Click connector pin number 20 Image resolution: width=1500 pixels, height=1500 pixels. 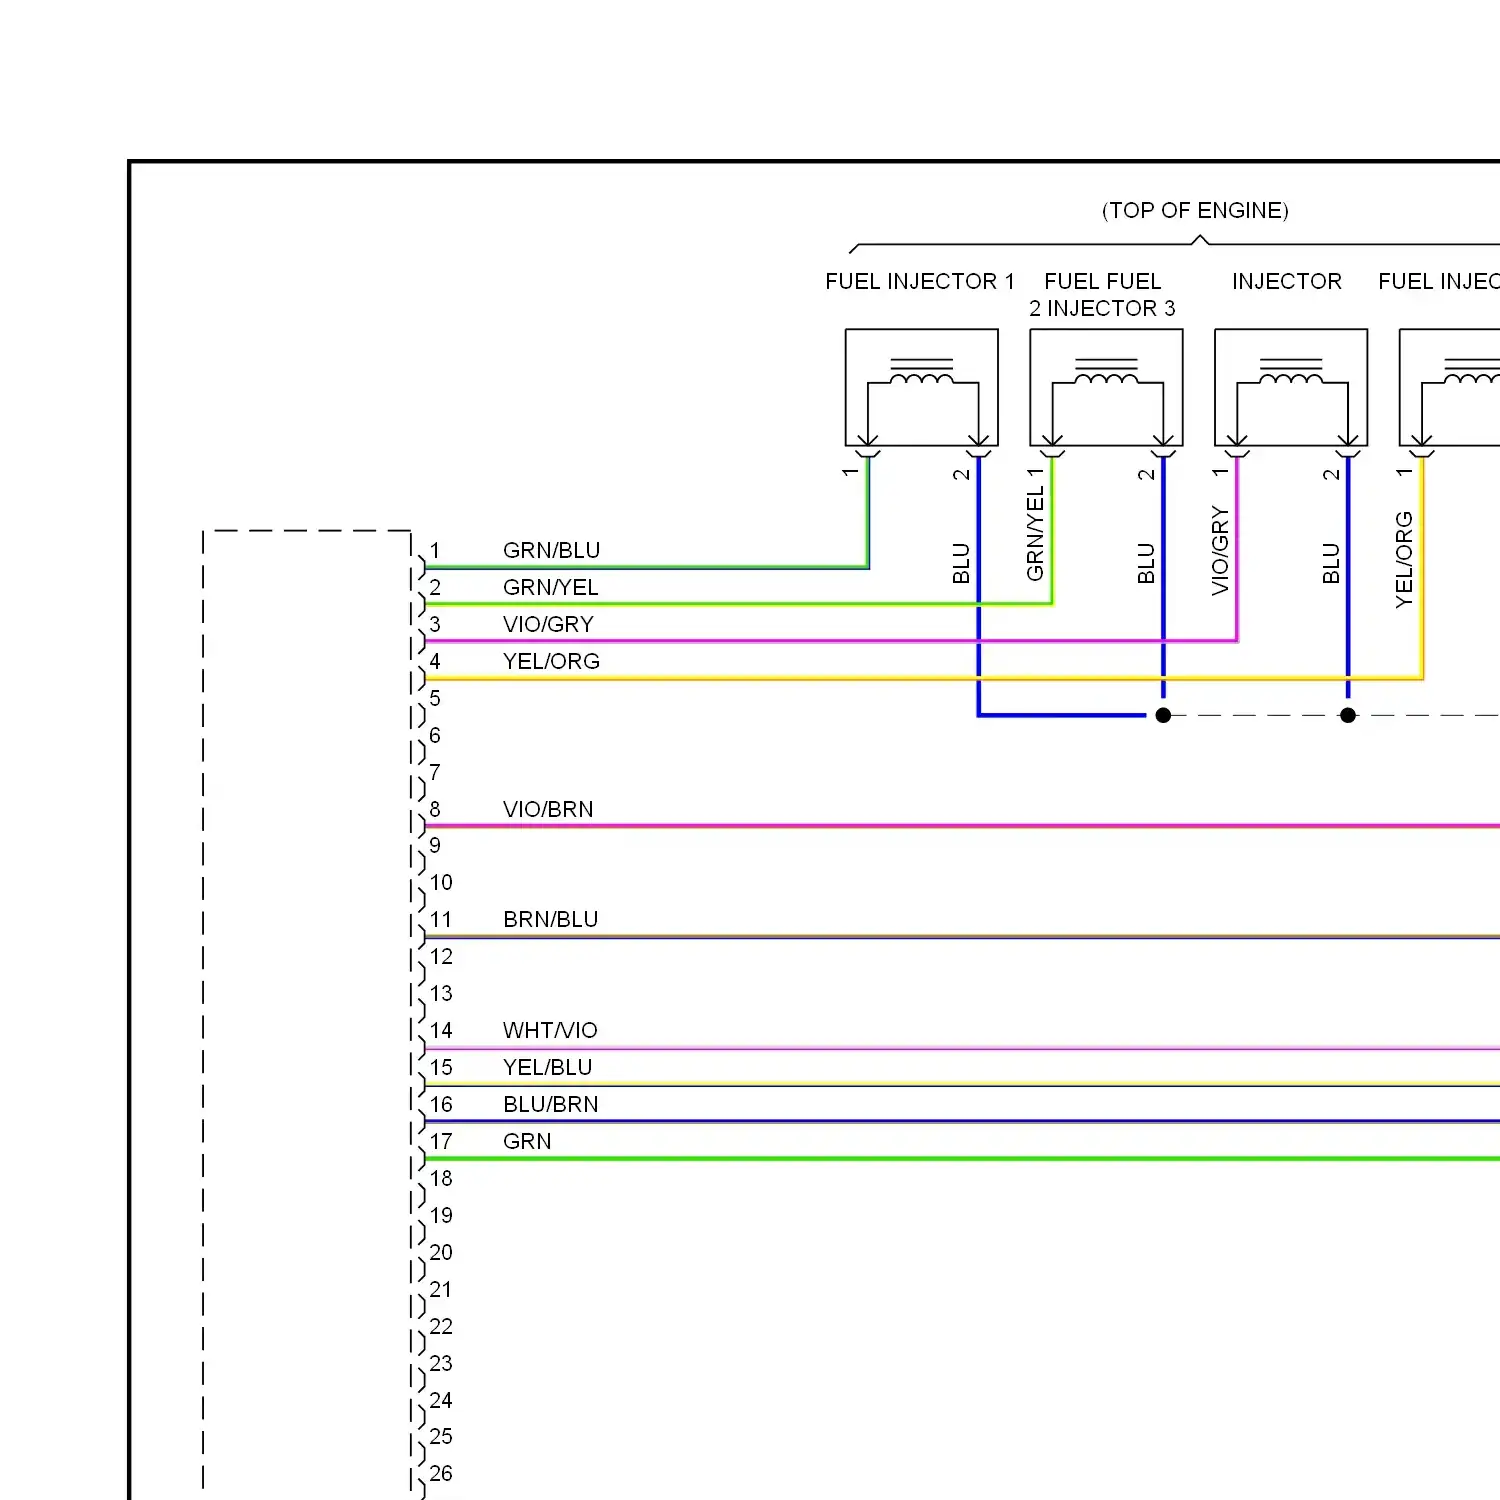coord(441,1253)
